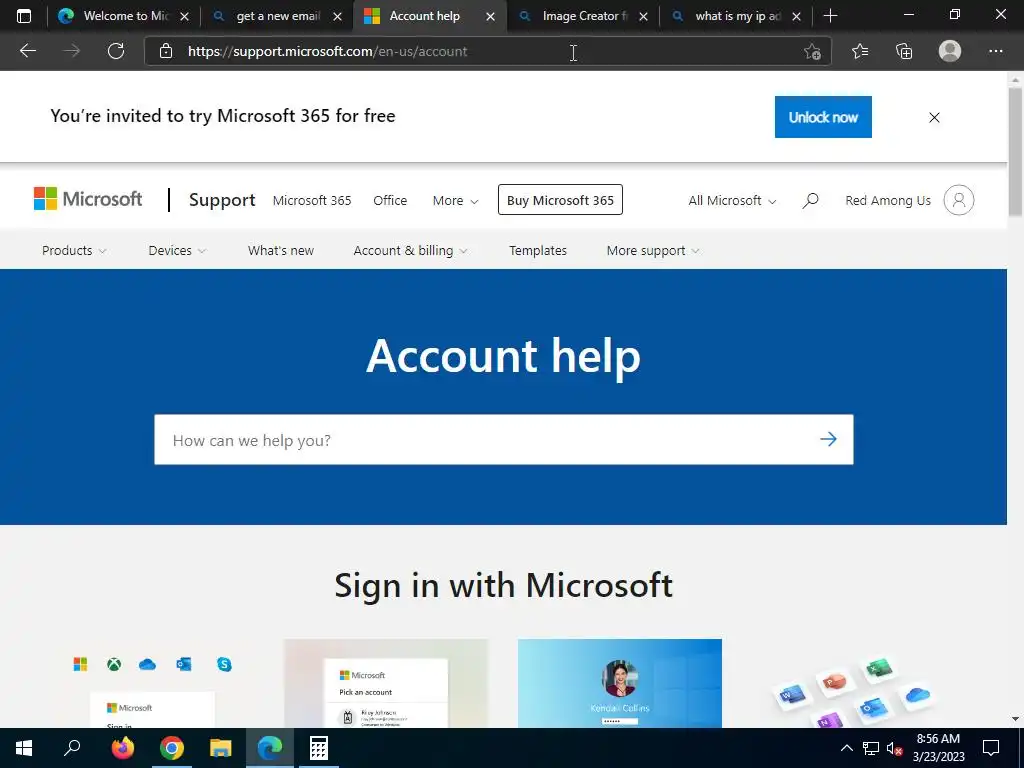Click the Microsoft logo
This screenshot has height=768, width=1024.
(88, 199)
